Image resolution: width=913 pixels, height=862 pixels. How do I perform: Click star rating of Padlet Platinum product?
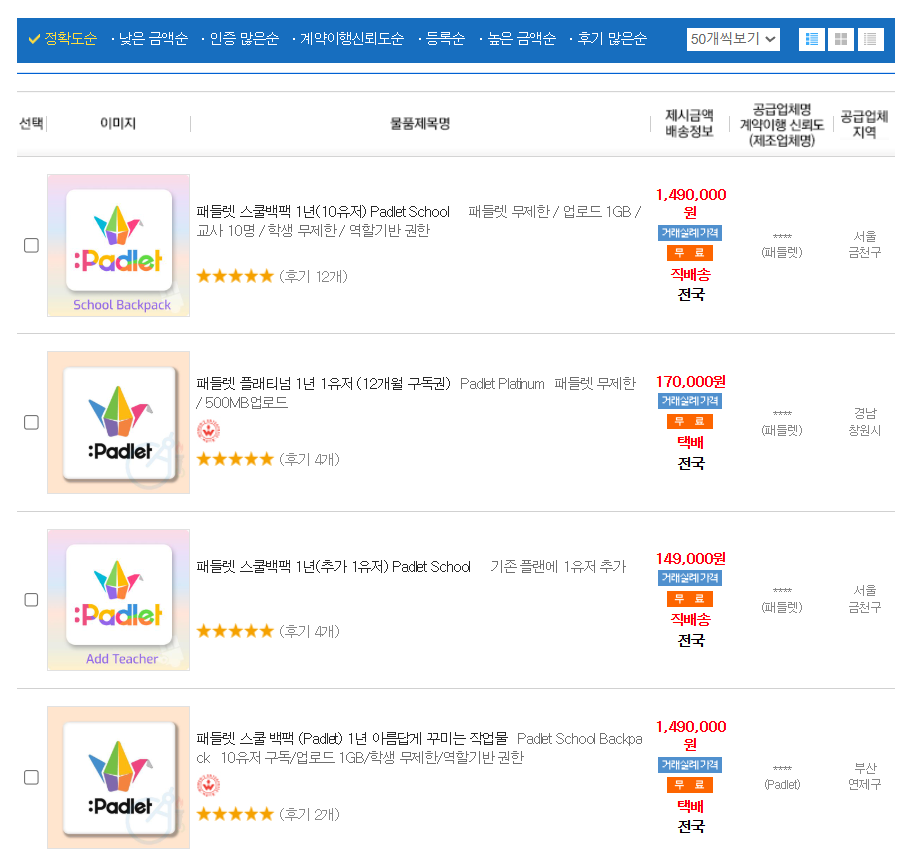click(x=235, y=459)
